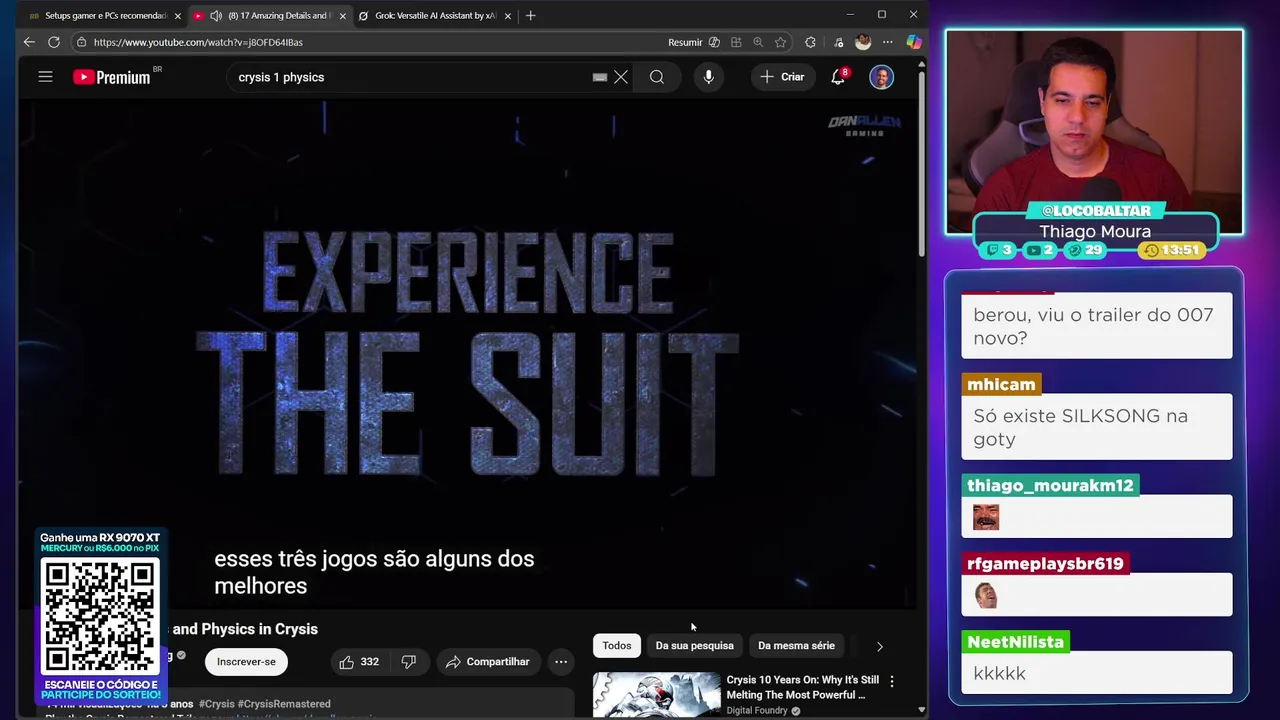1280x720 pixels.
Task: Open Edge settings and more menu
Action: click(887, 42)
